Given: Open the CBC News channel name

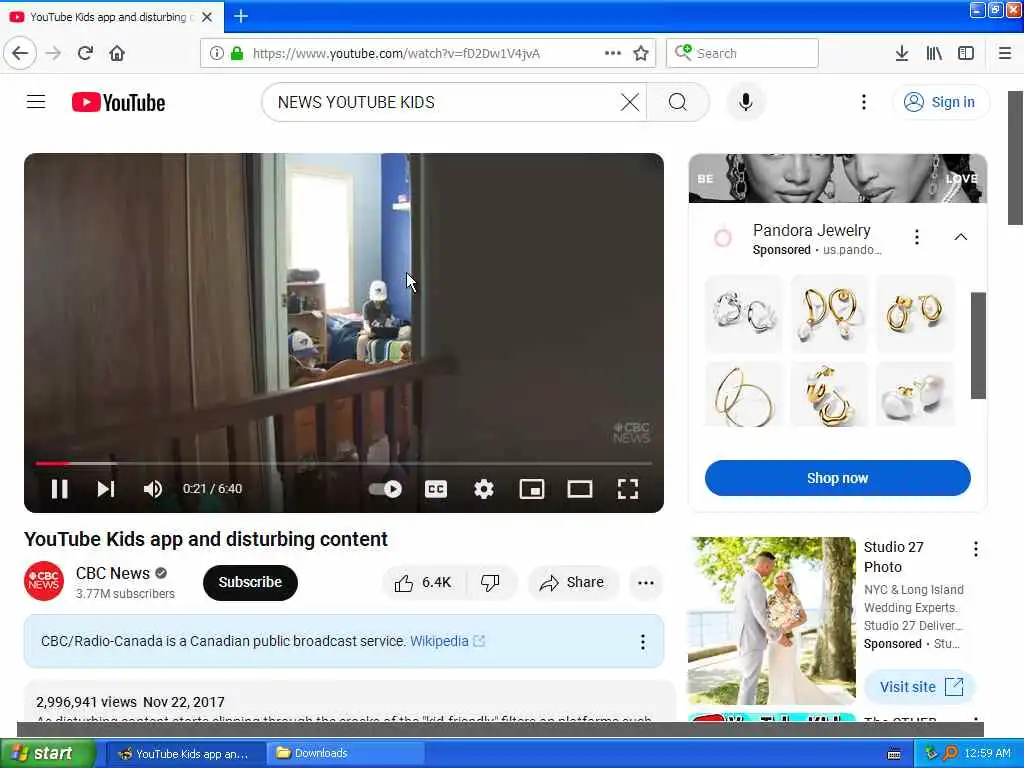Looking at the screenshot, I should pos(113,573).
